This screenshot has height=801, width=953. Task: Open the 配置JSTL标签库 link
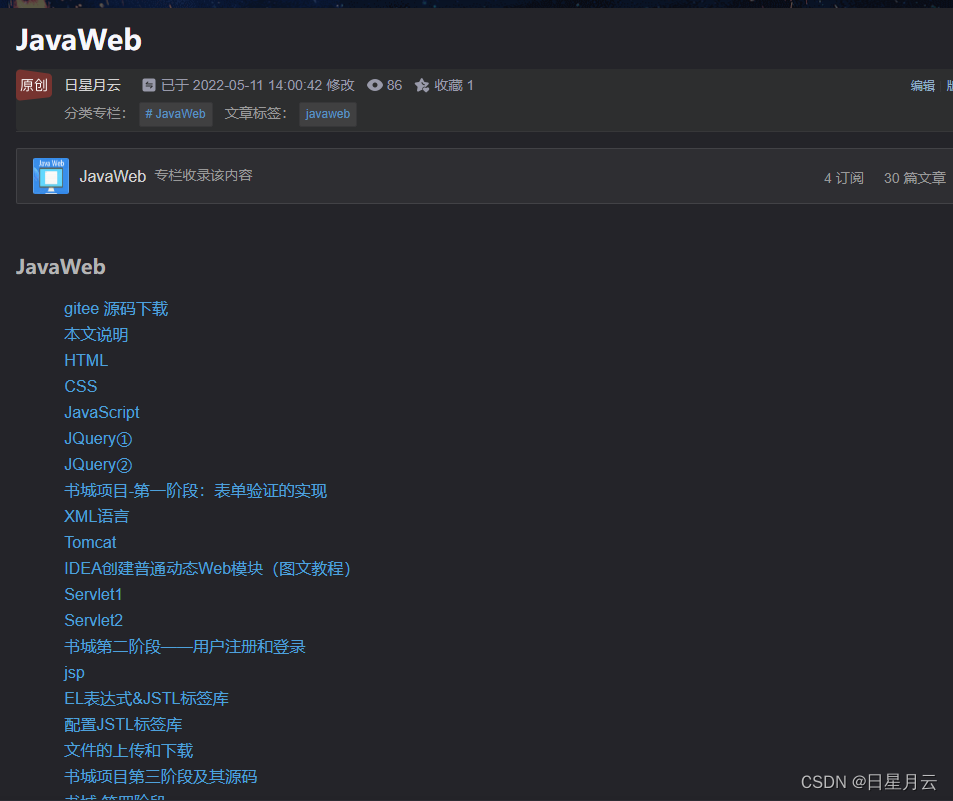[123, 725]
